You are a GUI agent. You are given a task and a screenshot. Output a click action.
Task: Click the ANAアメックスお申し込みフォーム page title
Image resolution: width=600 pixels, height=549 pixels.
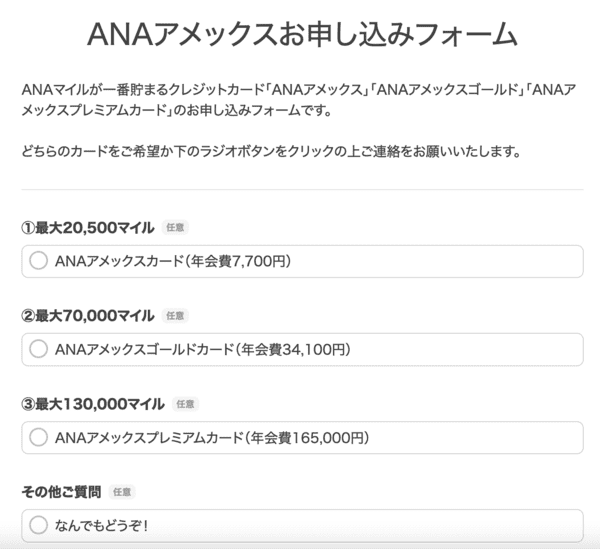[x=301, y=36]
